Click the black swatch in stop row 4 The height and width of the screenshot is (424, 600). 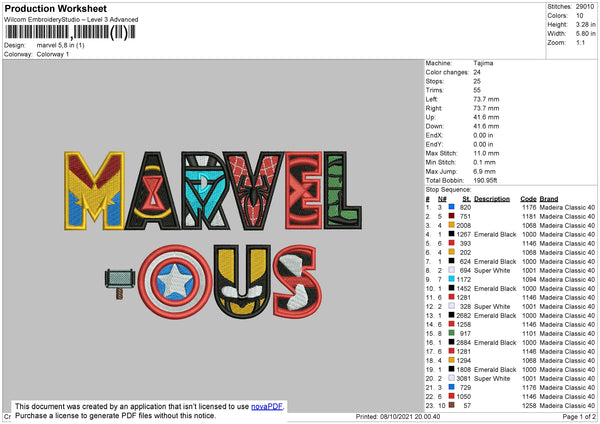point(452,234)
